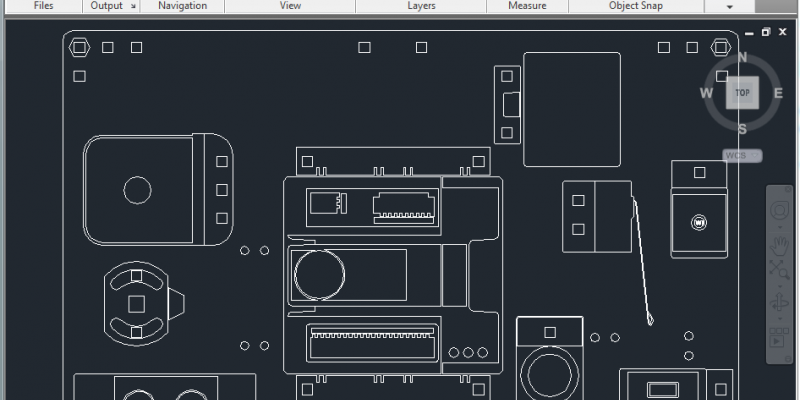This screenshot has height=400, width=800.
Task: Select the Orbit tool in navigation bar
Action: [779, 303]
